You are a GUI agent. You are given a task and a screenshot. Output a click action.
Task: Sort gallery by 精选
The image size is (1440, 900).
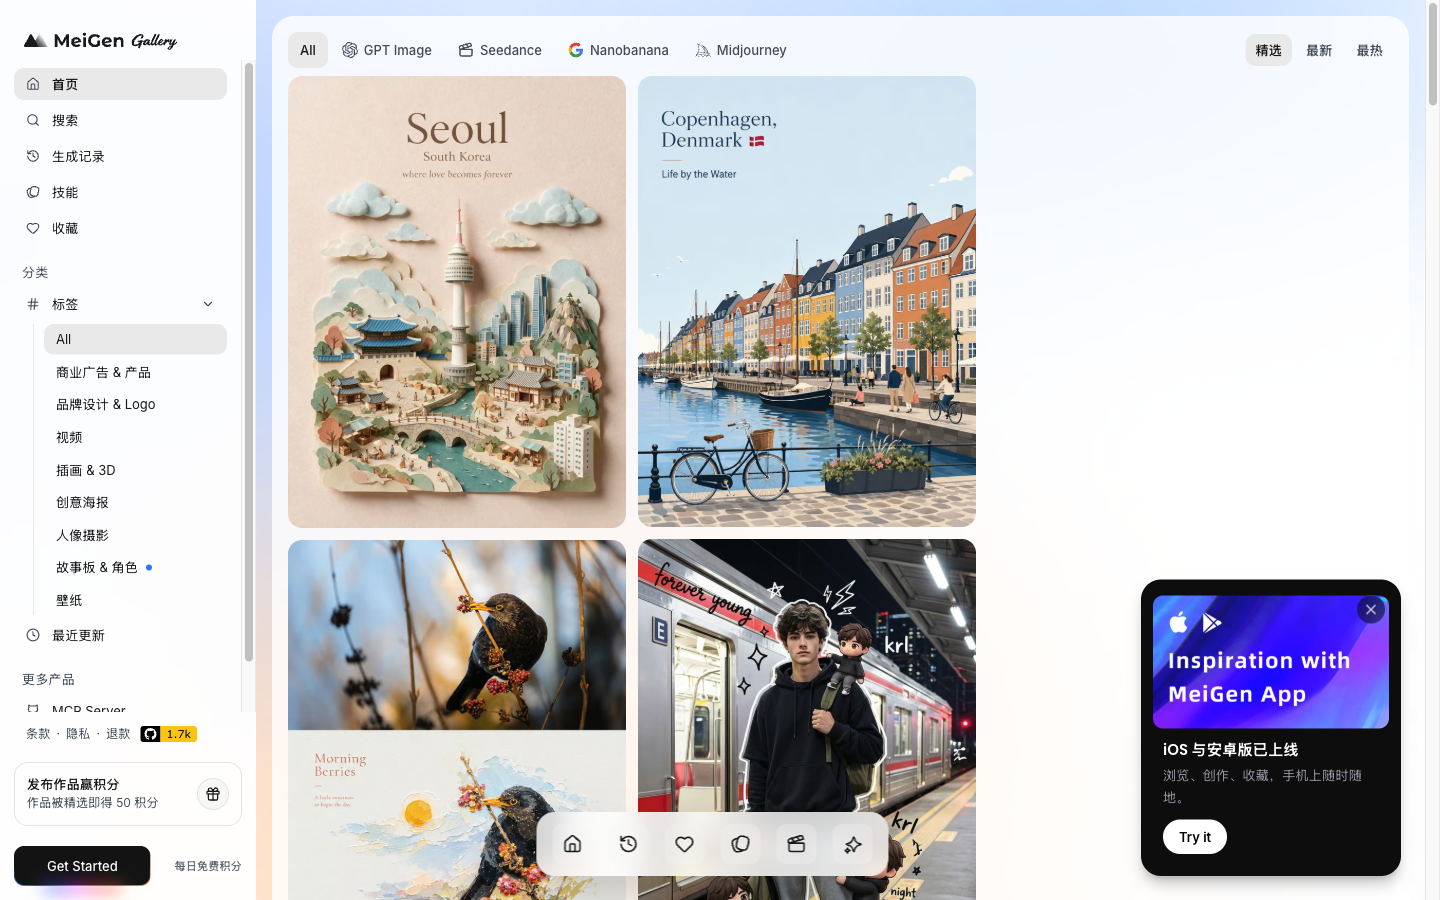[1268, 50]
